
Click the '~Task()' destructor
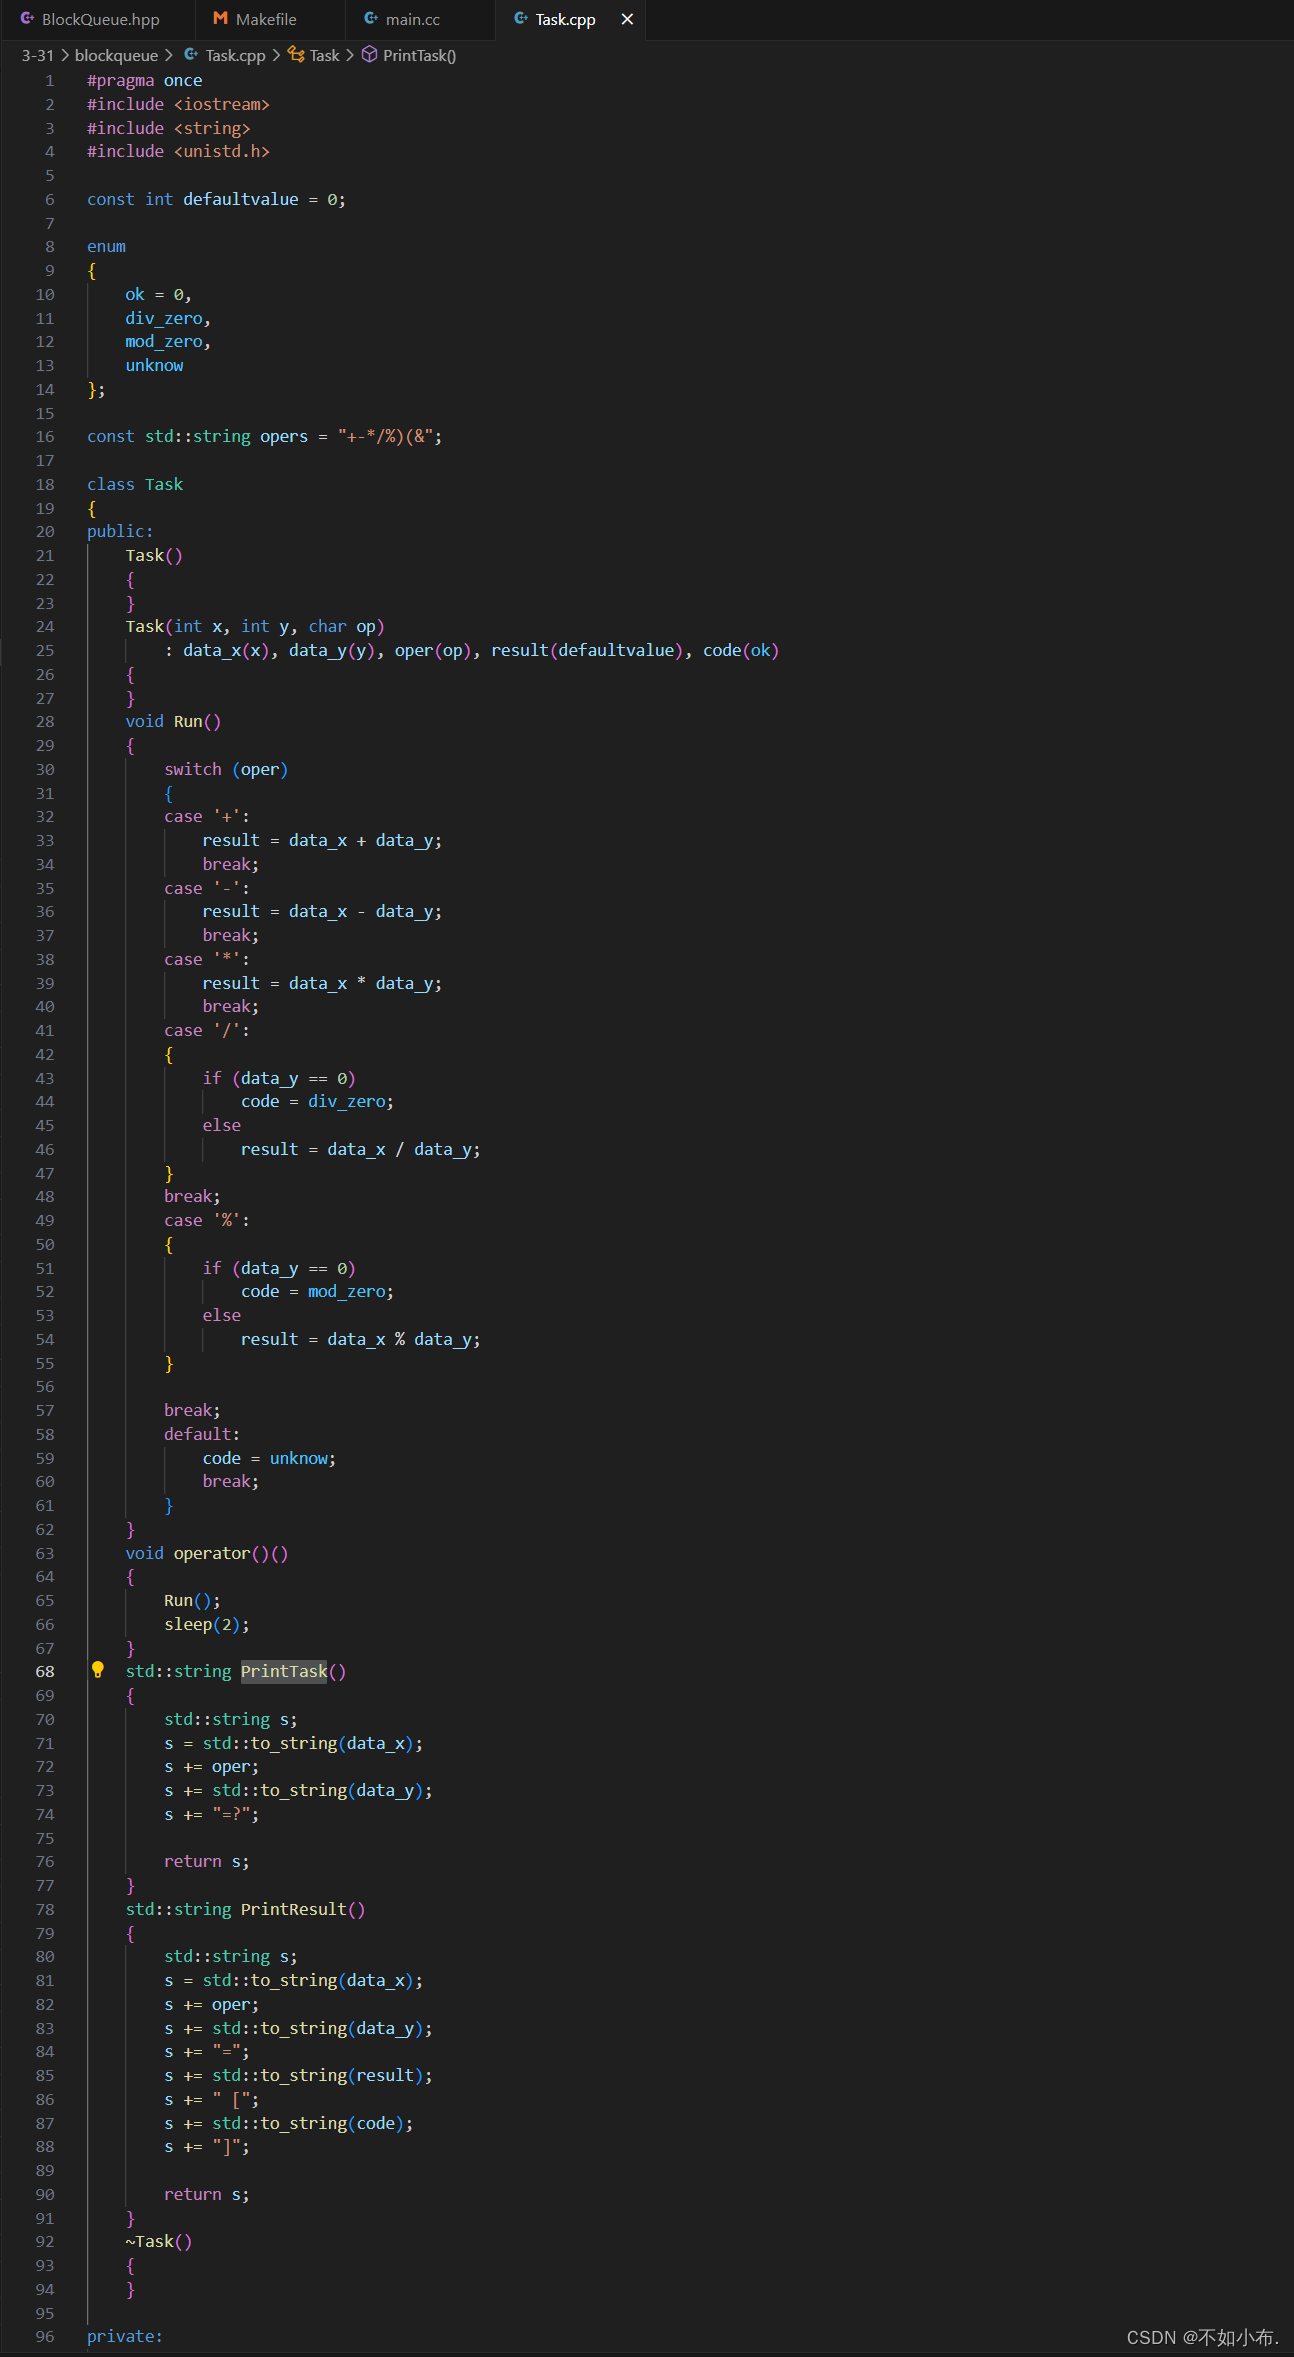(159, 2241)
